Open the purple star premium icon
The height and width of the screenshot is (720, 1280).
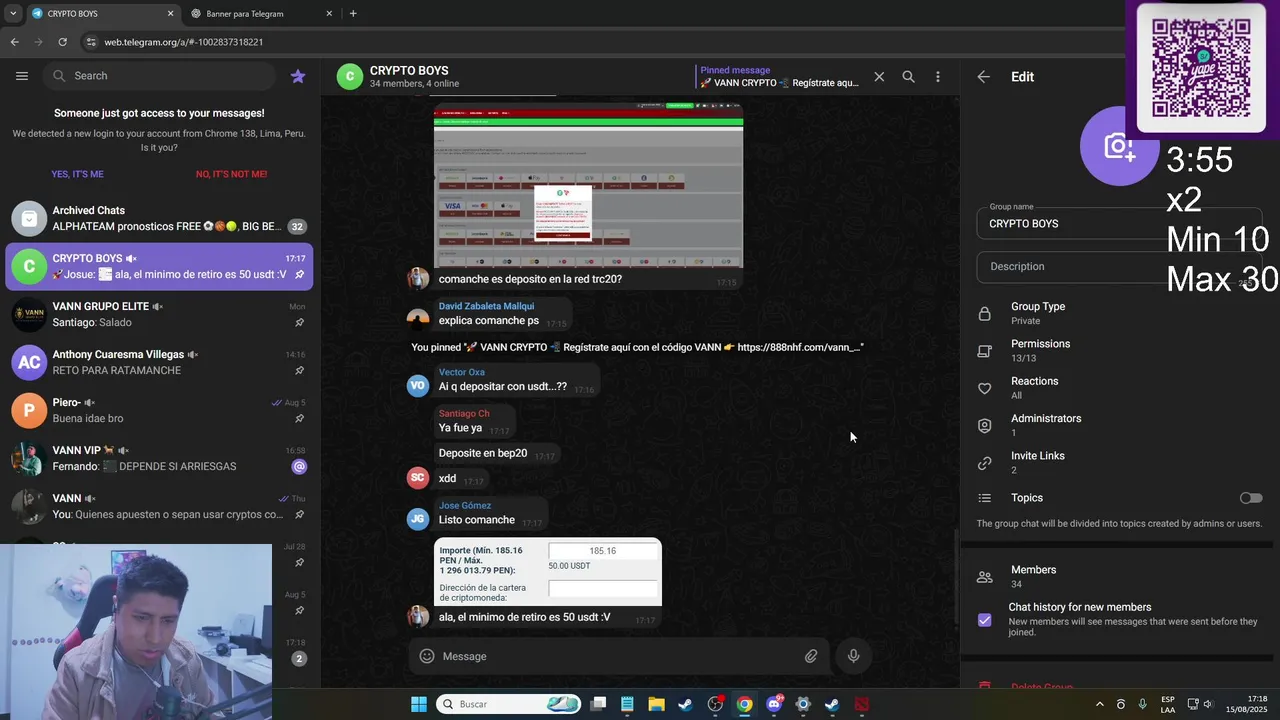tap(298, 76)
